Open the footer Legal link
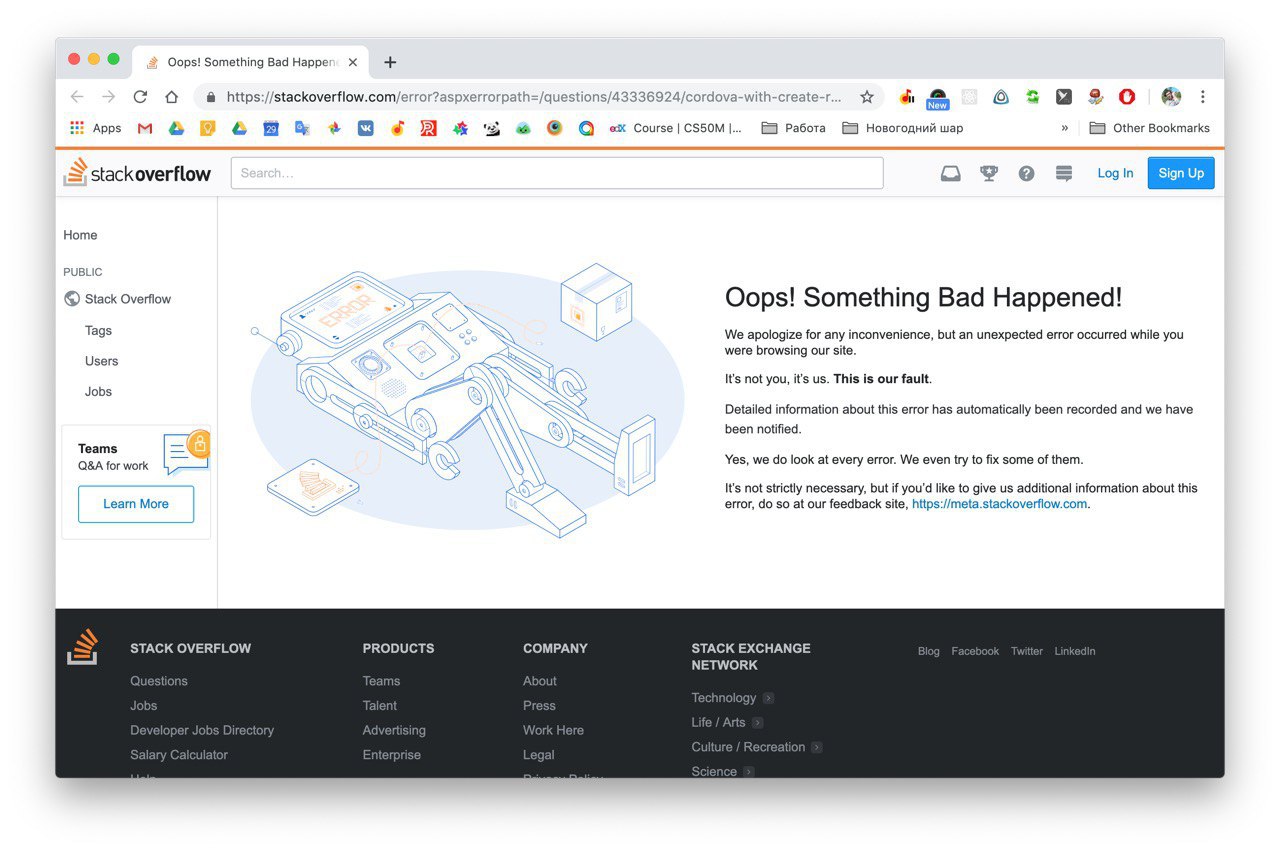Image resolution: width=1280 pixels, height=851 pixels. click(539, 755)
